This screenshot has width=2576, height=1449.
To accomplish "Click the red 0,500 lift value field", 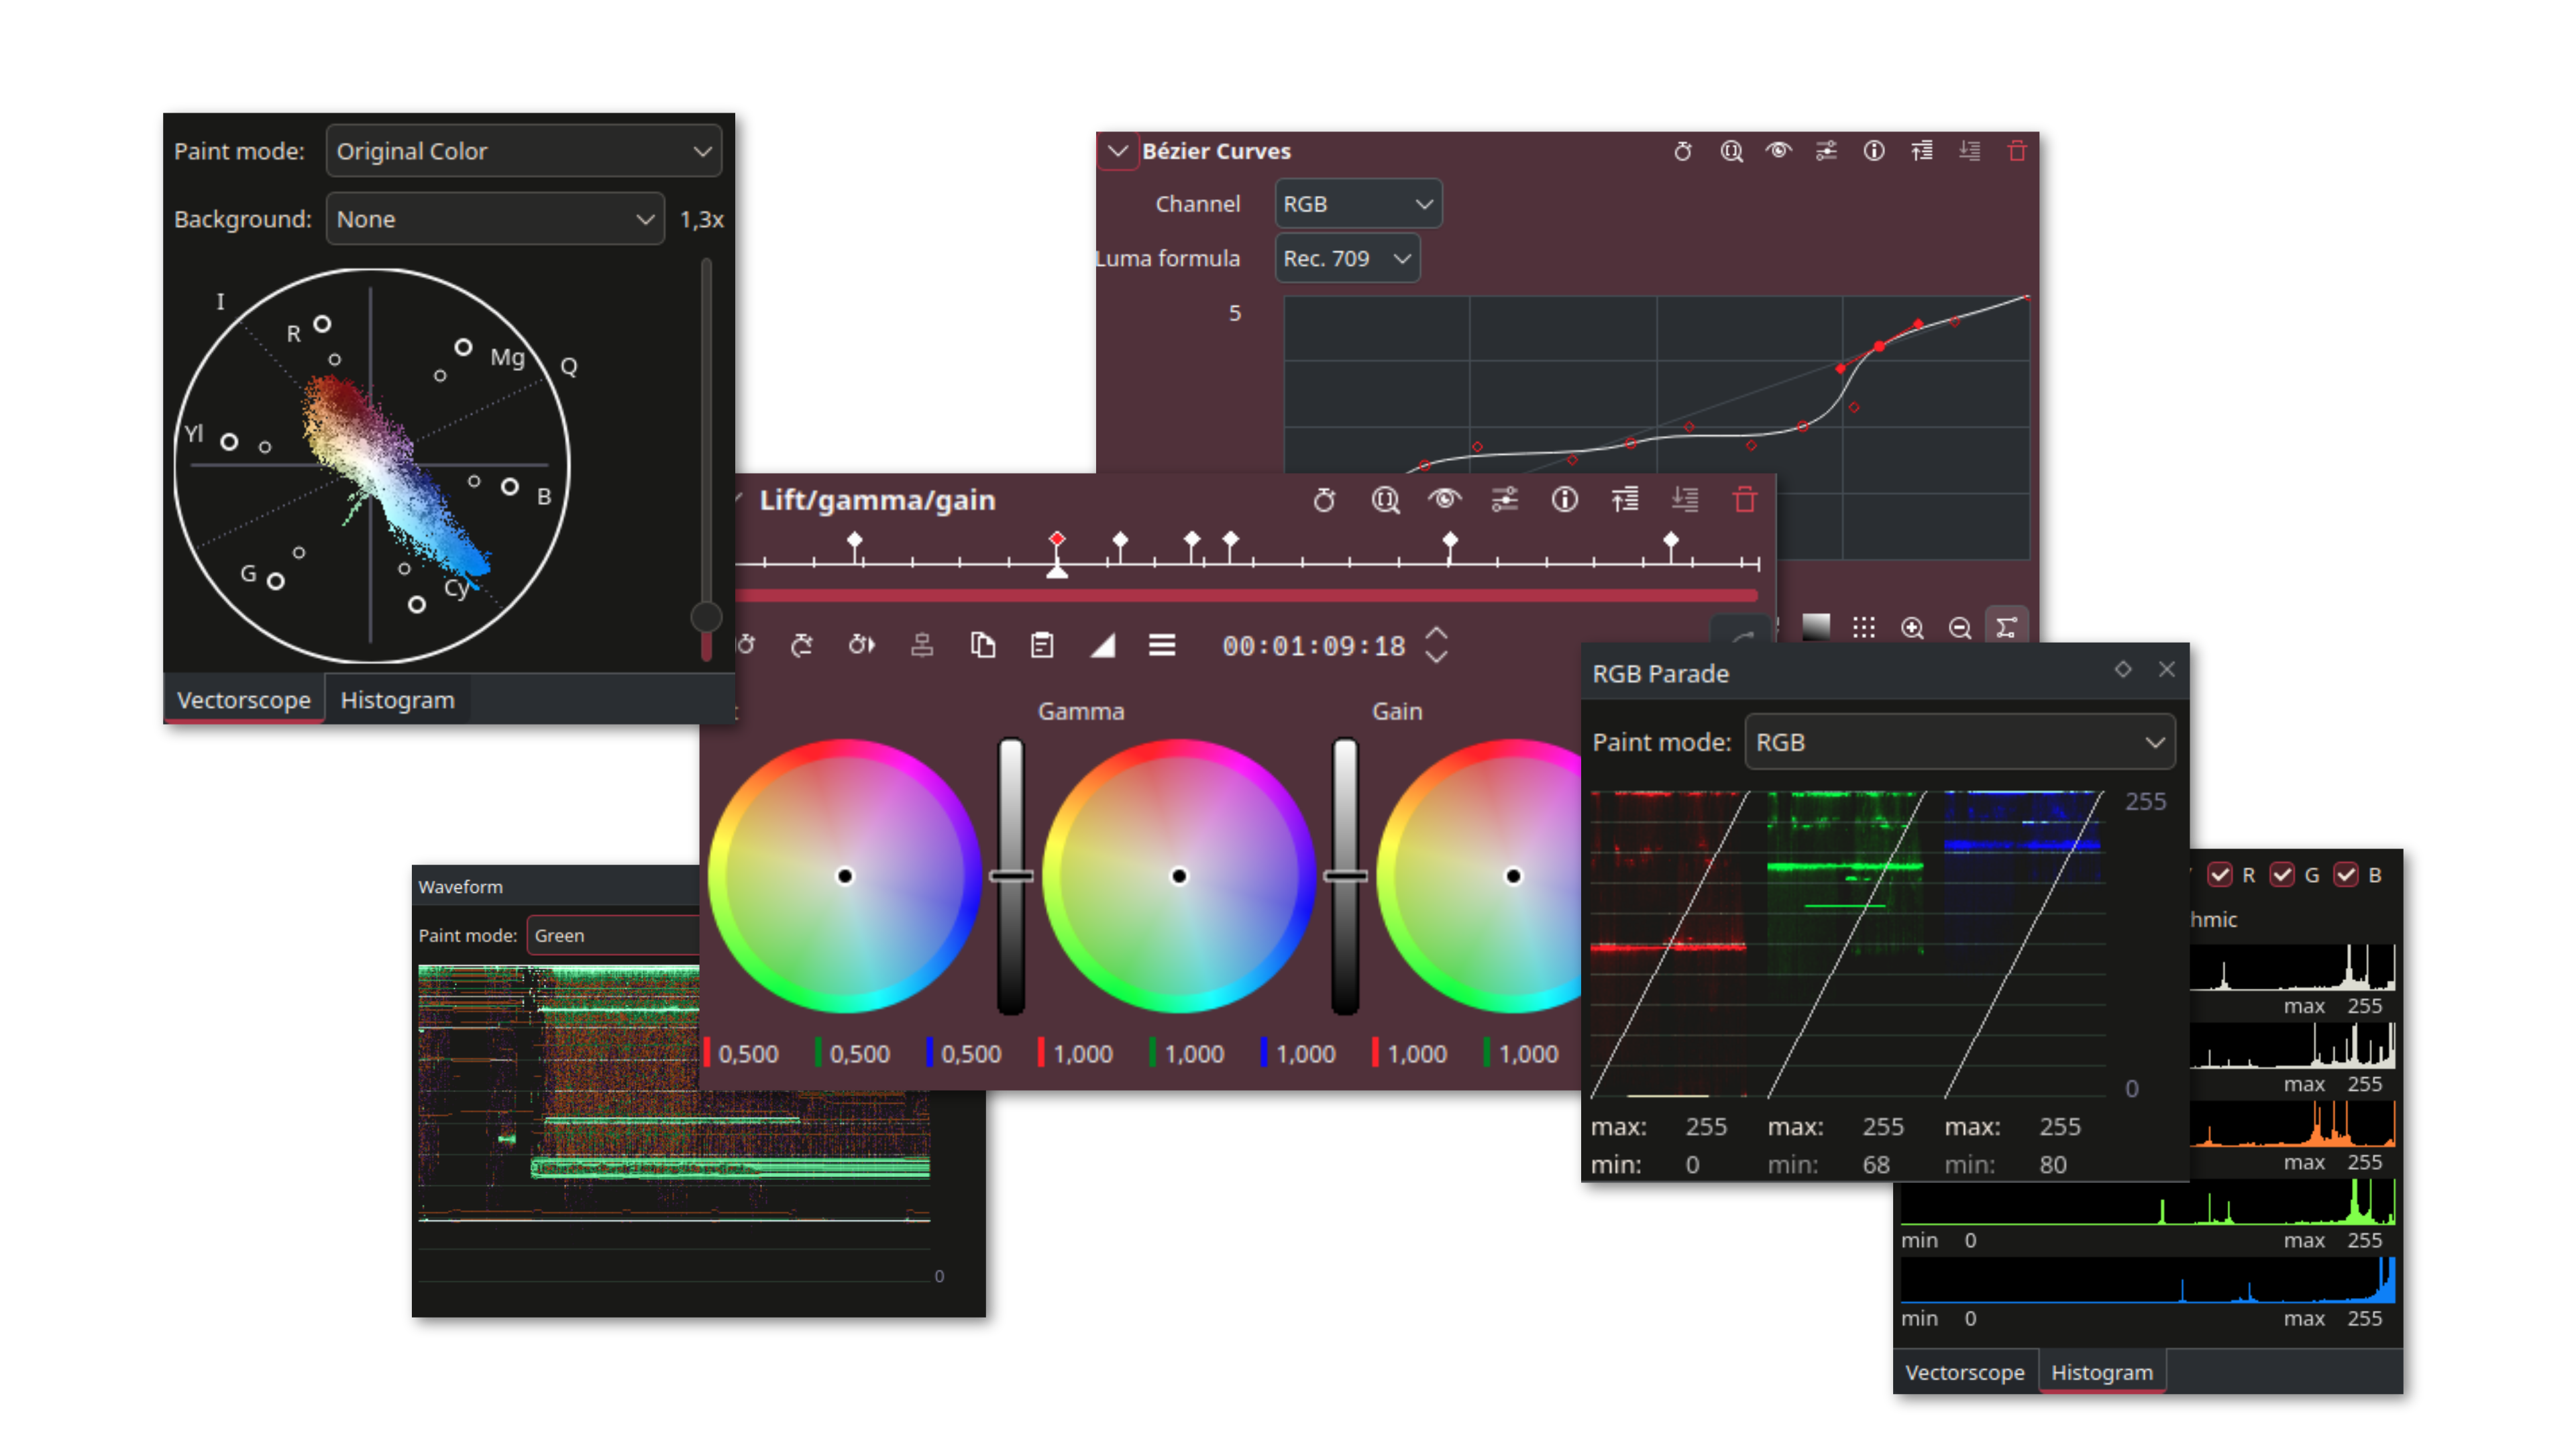I will pyautogui.click(x=747, y=1054).
